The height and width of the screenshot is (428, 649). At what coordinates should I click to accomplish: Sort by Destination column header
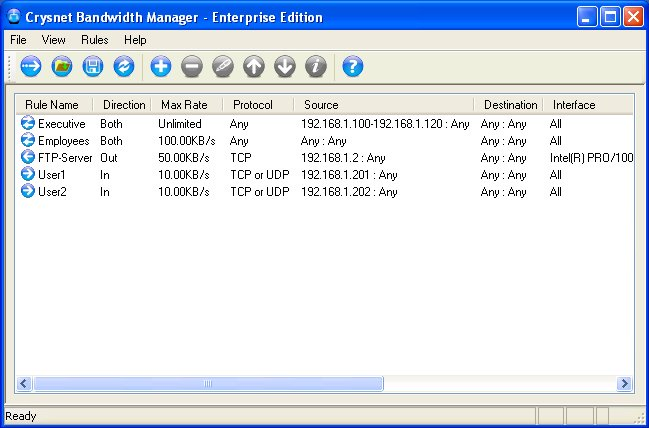[x=508, y=105]
